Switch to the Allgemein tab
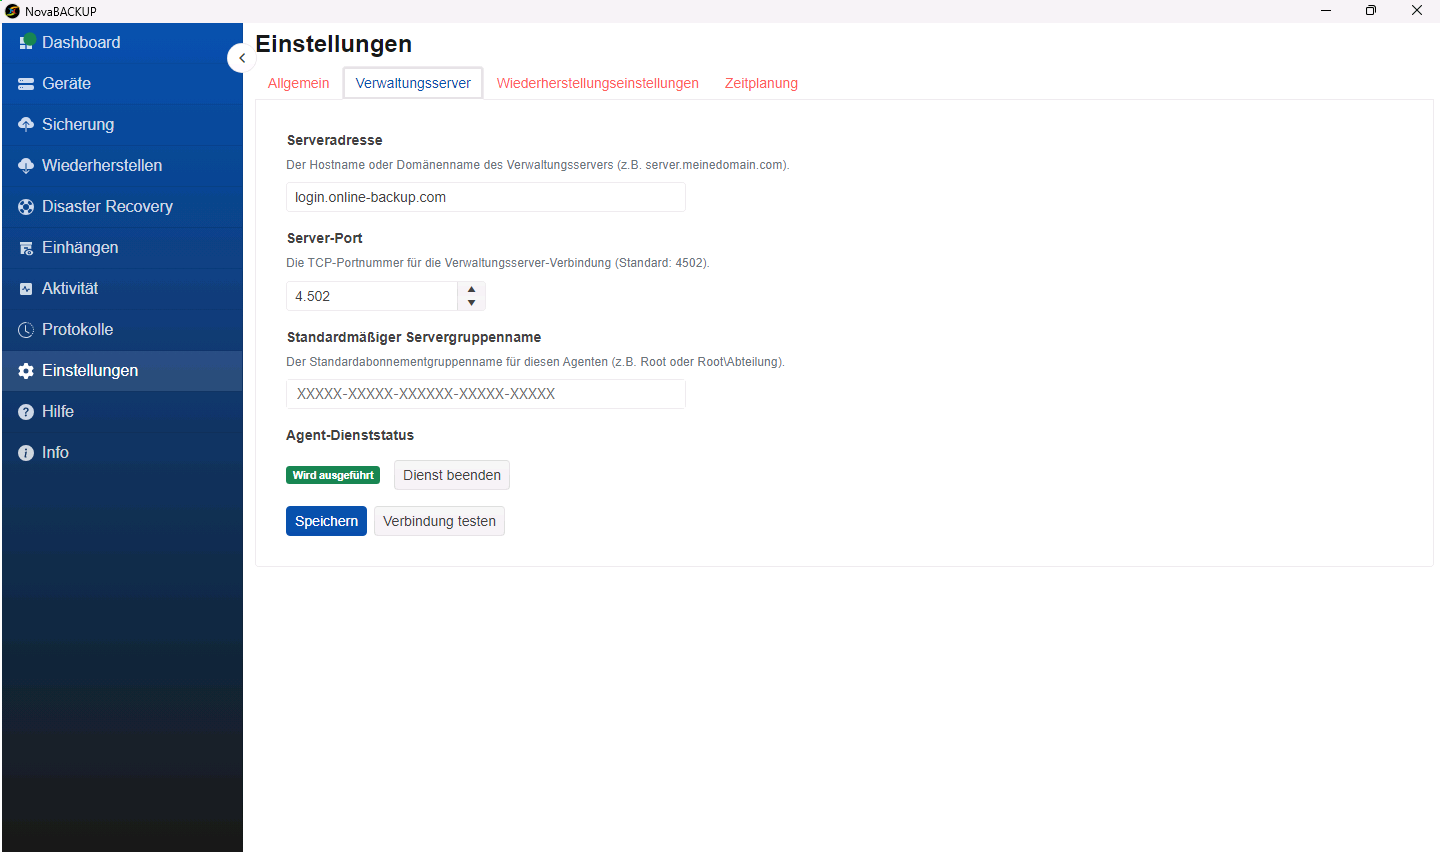The image size is (1440, 852). tap(298, 83)
